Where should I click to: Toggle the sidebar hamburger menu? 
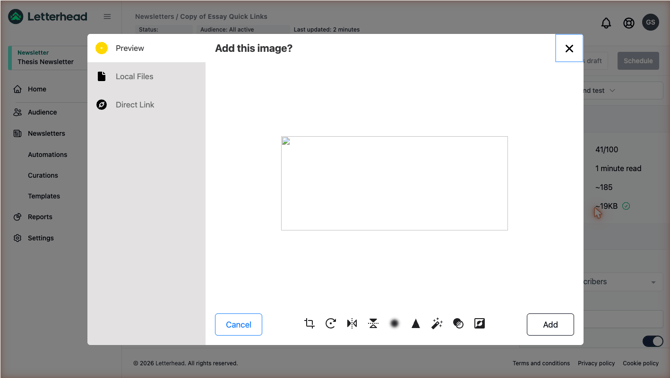[107, 17]
